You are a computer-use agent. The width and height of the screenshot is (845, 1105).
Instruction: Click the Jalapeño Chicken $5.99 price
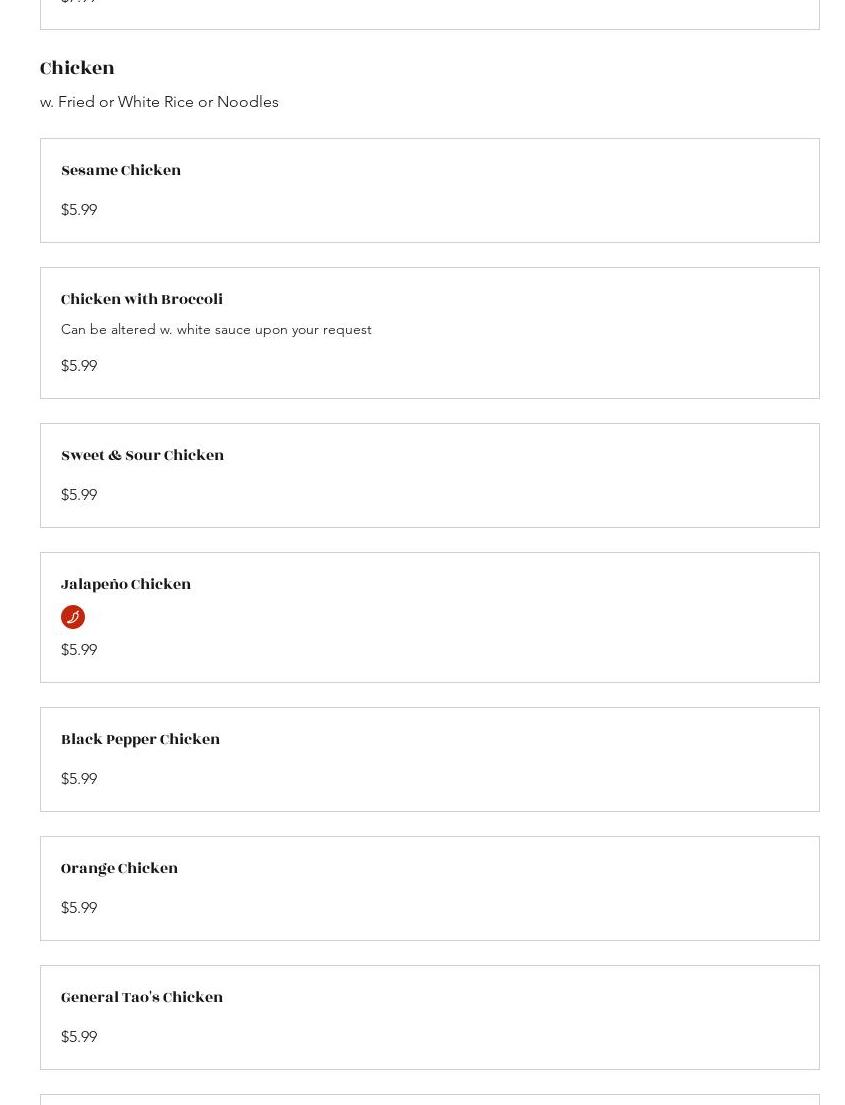pyautogui.click(x=79, y=650)
